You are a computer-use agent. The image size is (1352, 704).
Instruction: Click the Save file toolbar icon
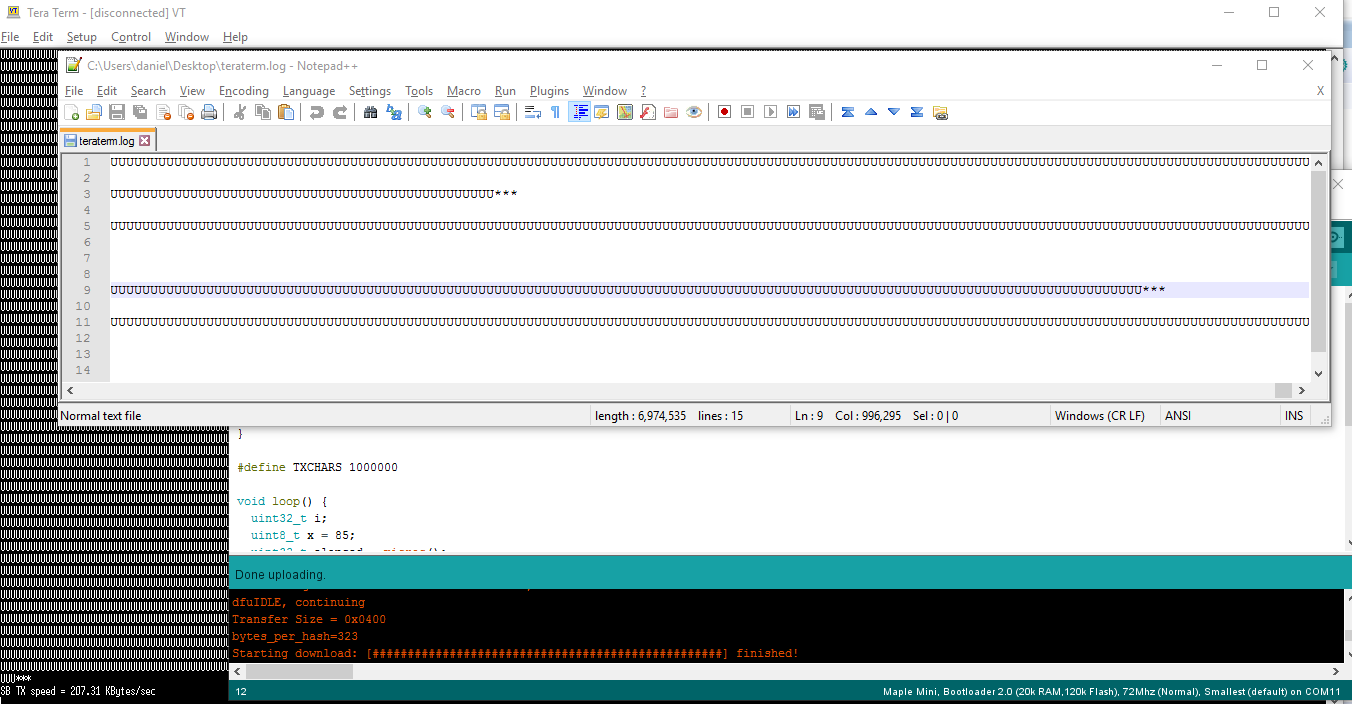pyautogui.click(x=117, y=112)
